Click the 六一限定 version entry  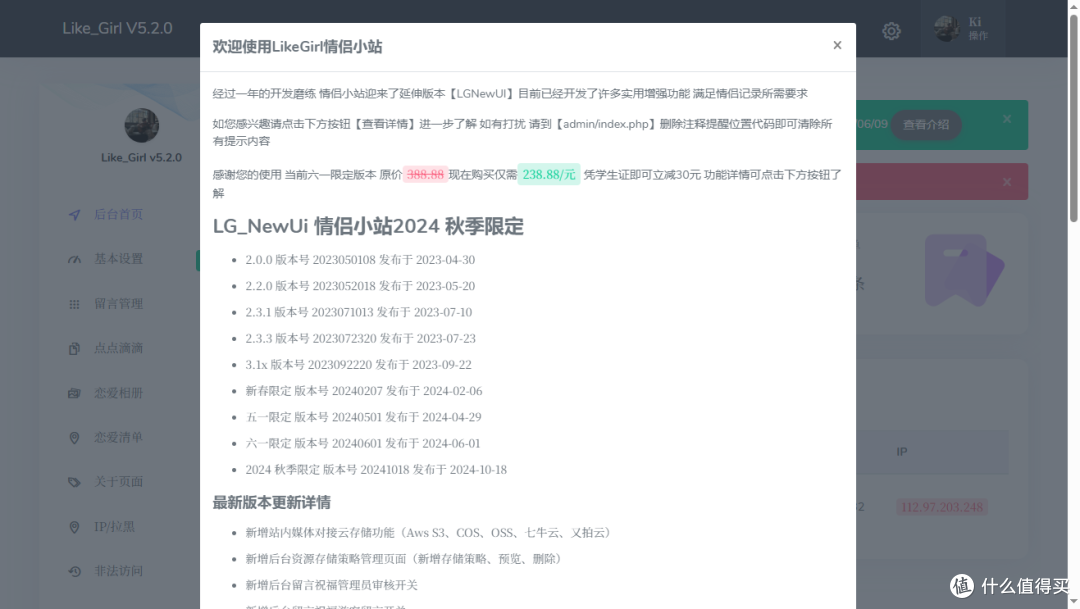click(363, 443)
